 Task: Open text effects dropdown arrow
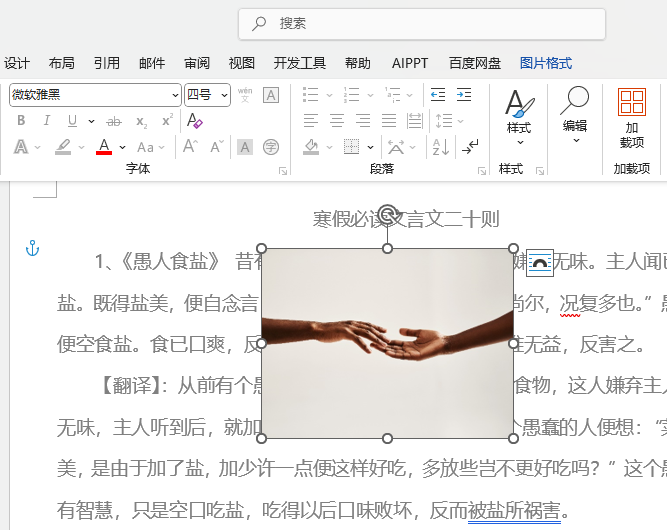click(x=37, y=147)
